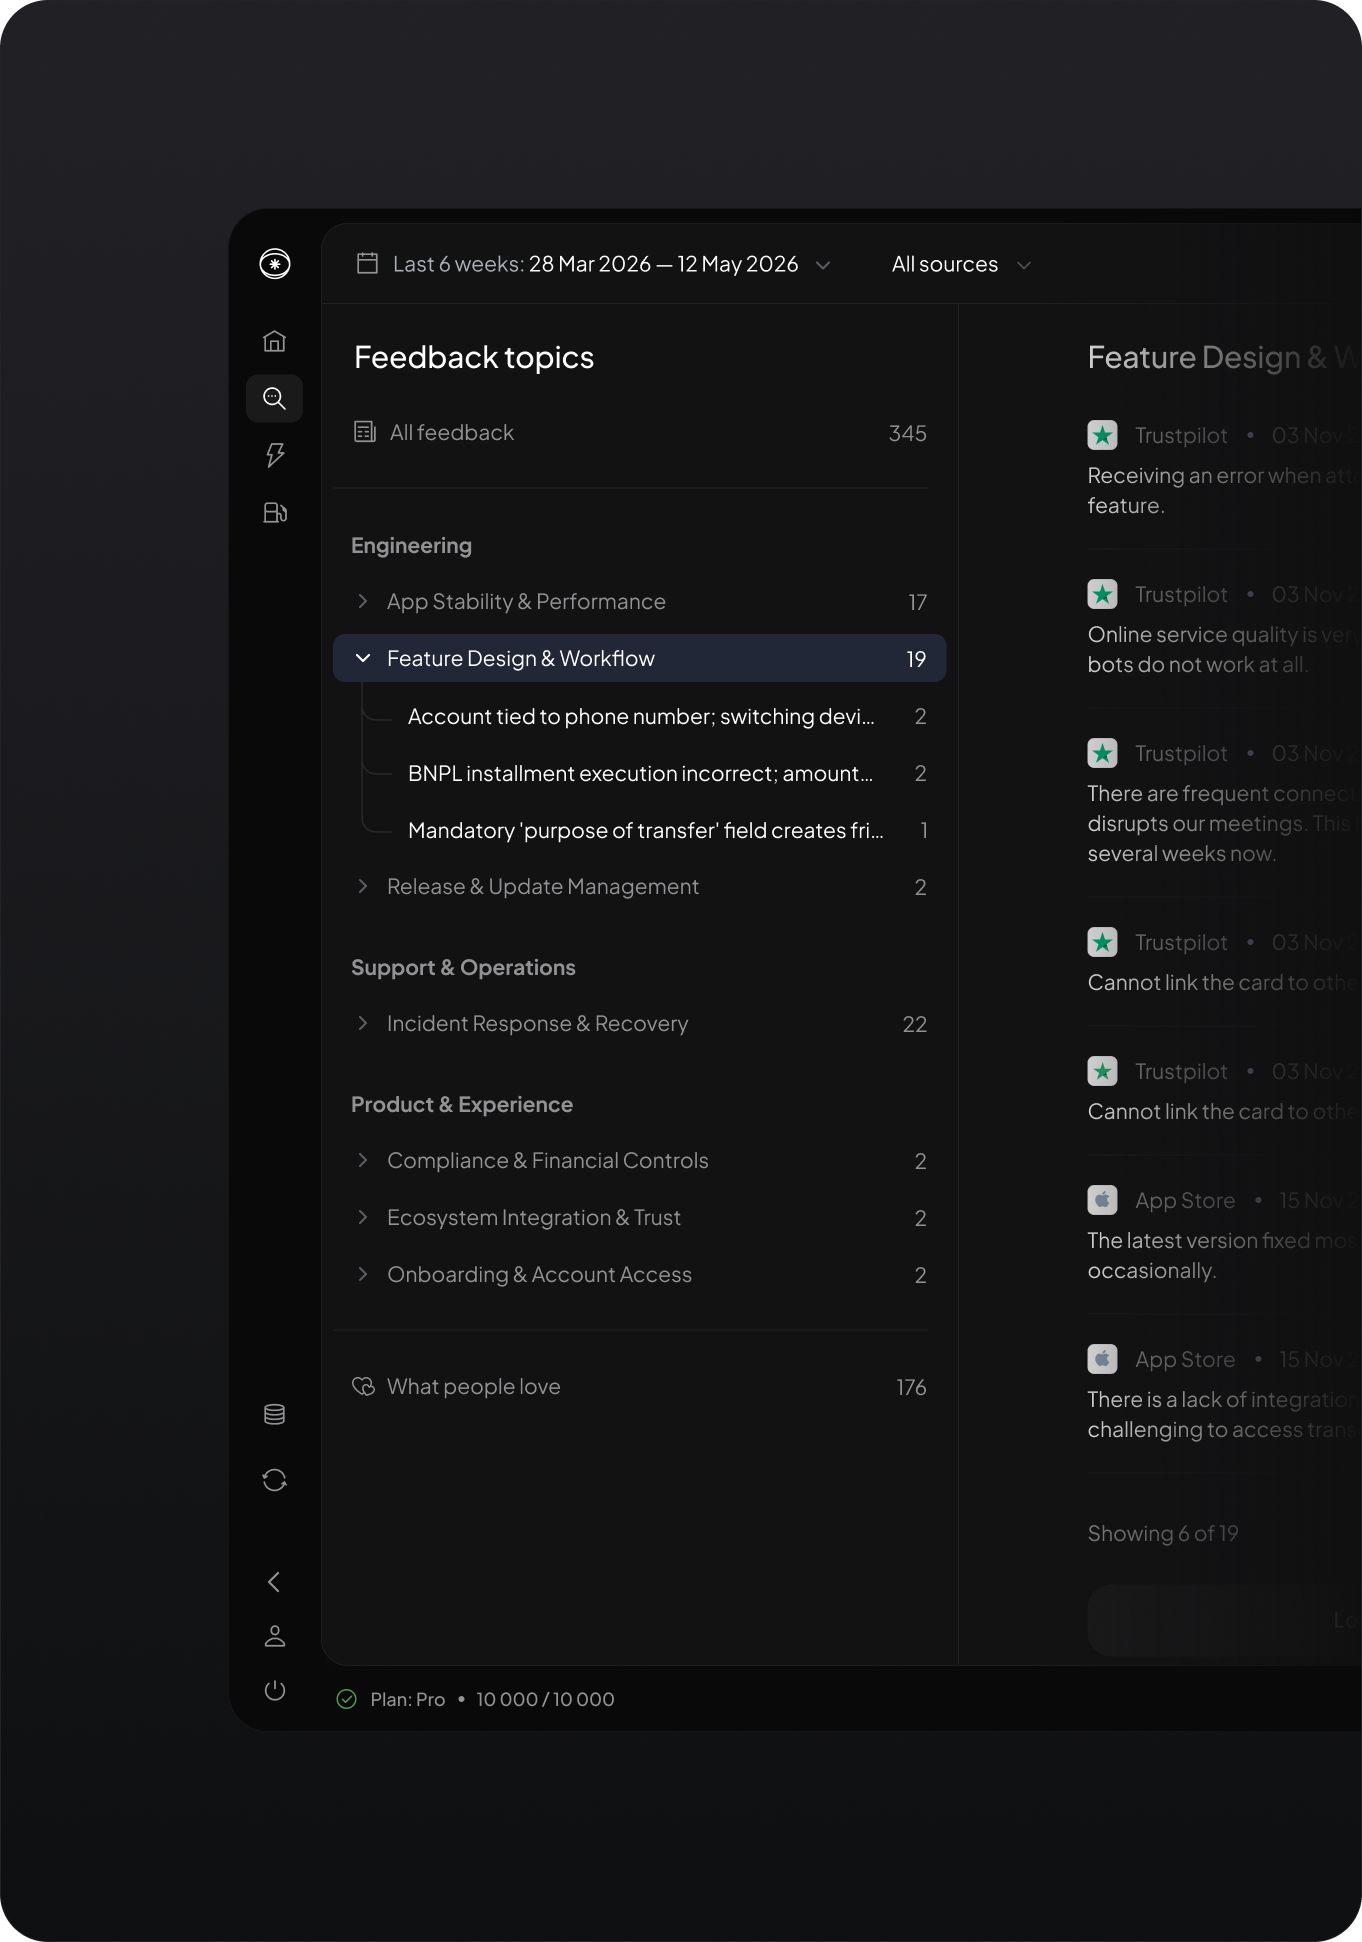Click 'There is a lack of integration' review
The image size is (1362, 1942).
pos(1224,1414)
